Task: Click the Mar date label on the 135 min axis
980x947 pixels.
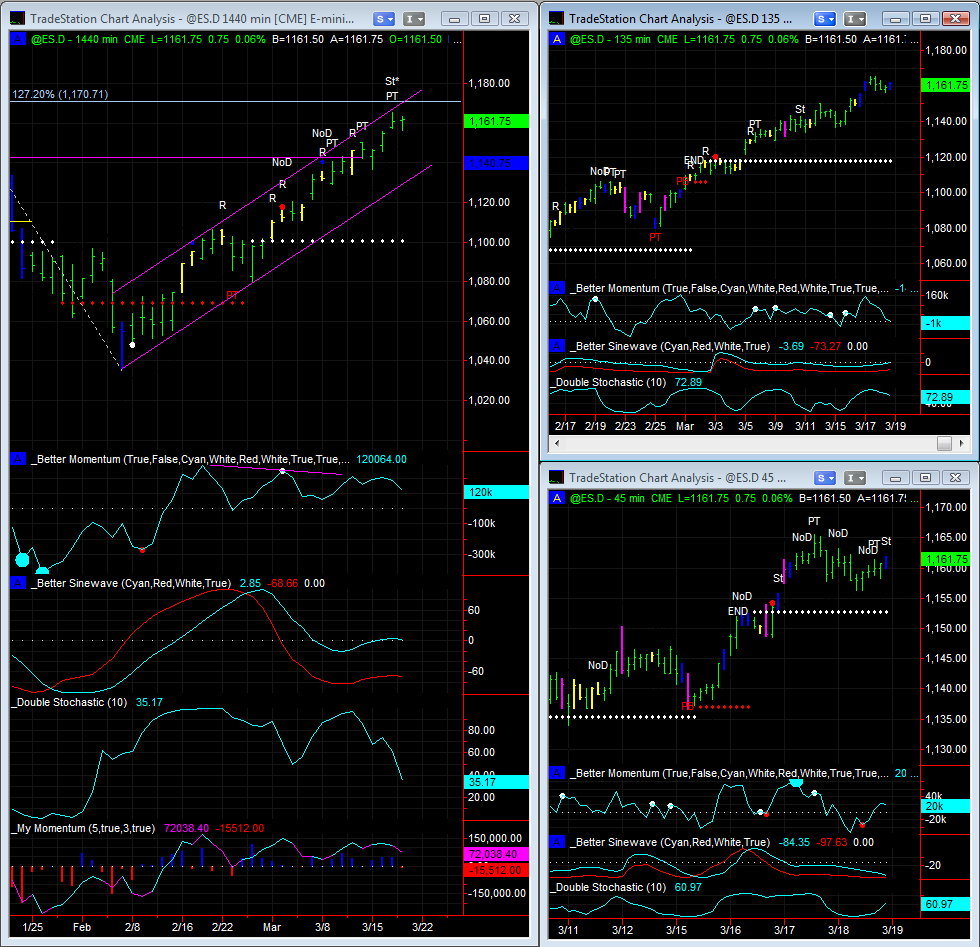Action: click(x=685, y=426)
